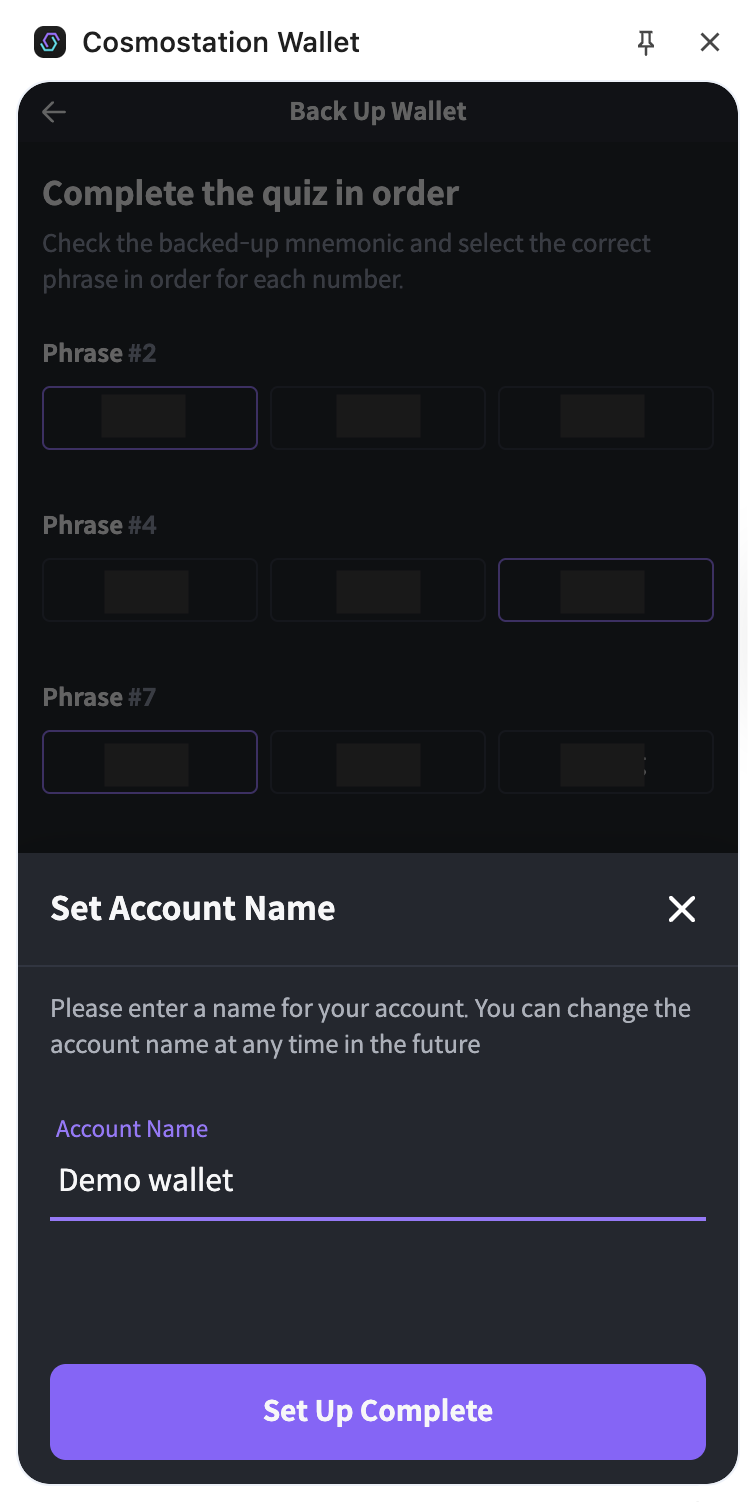Choose the middle option under Phrase #7
756x1502 pixels.
point(378,762)
